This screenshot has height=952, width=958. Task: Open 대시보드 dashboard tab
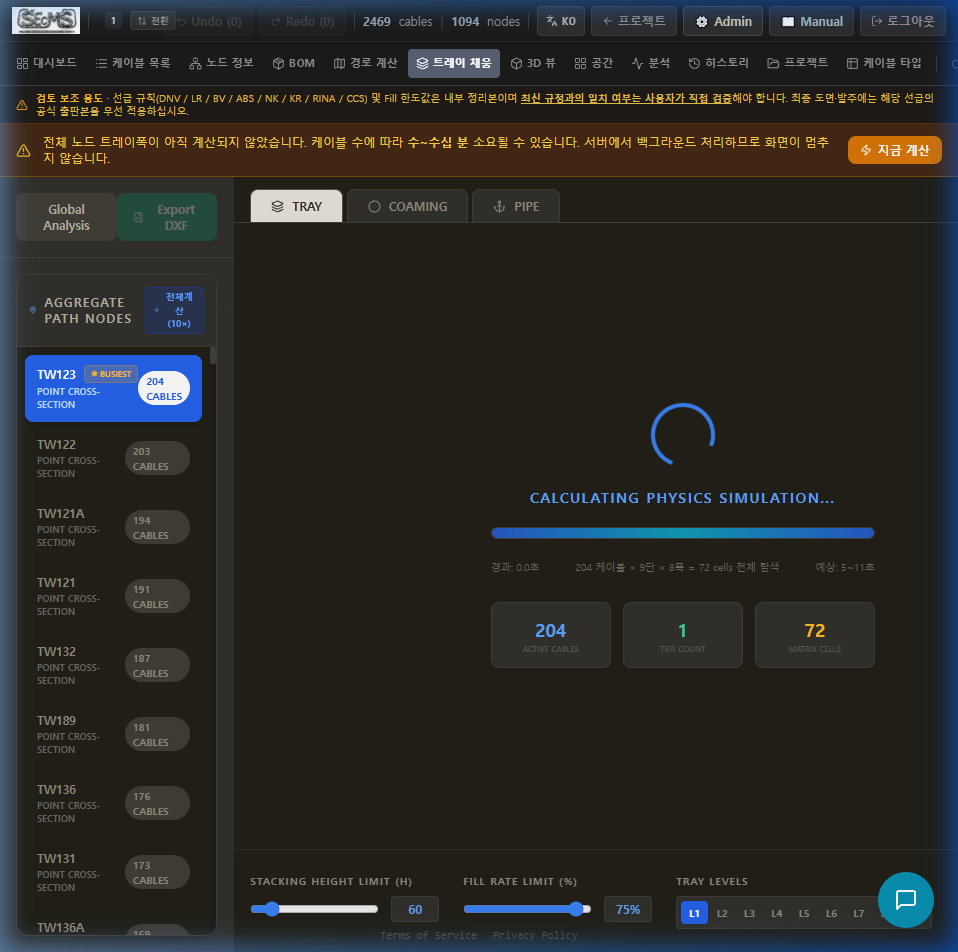click(x=46, y=63)
